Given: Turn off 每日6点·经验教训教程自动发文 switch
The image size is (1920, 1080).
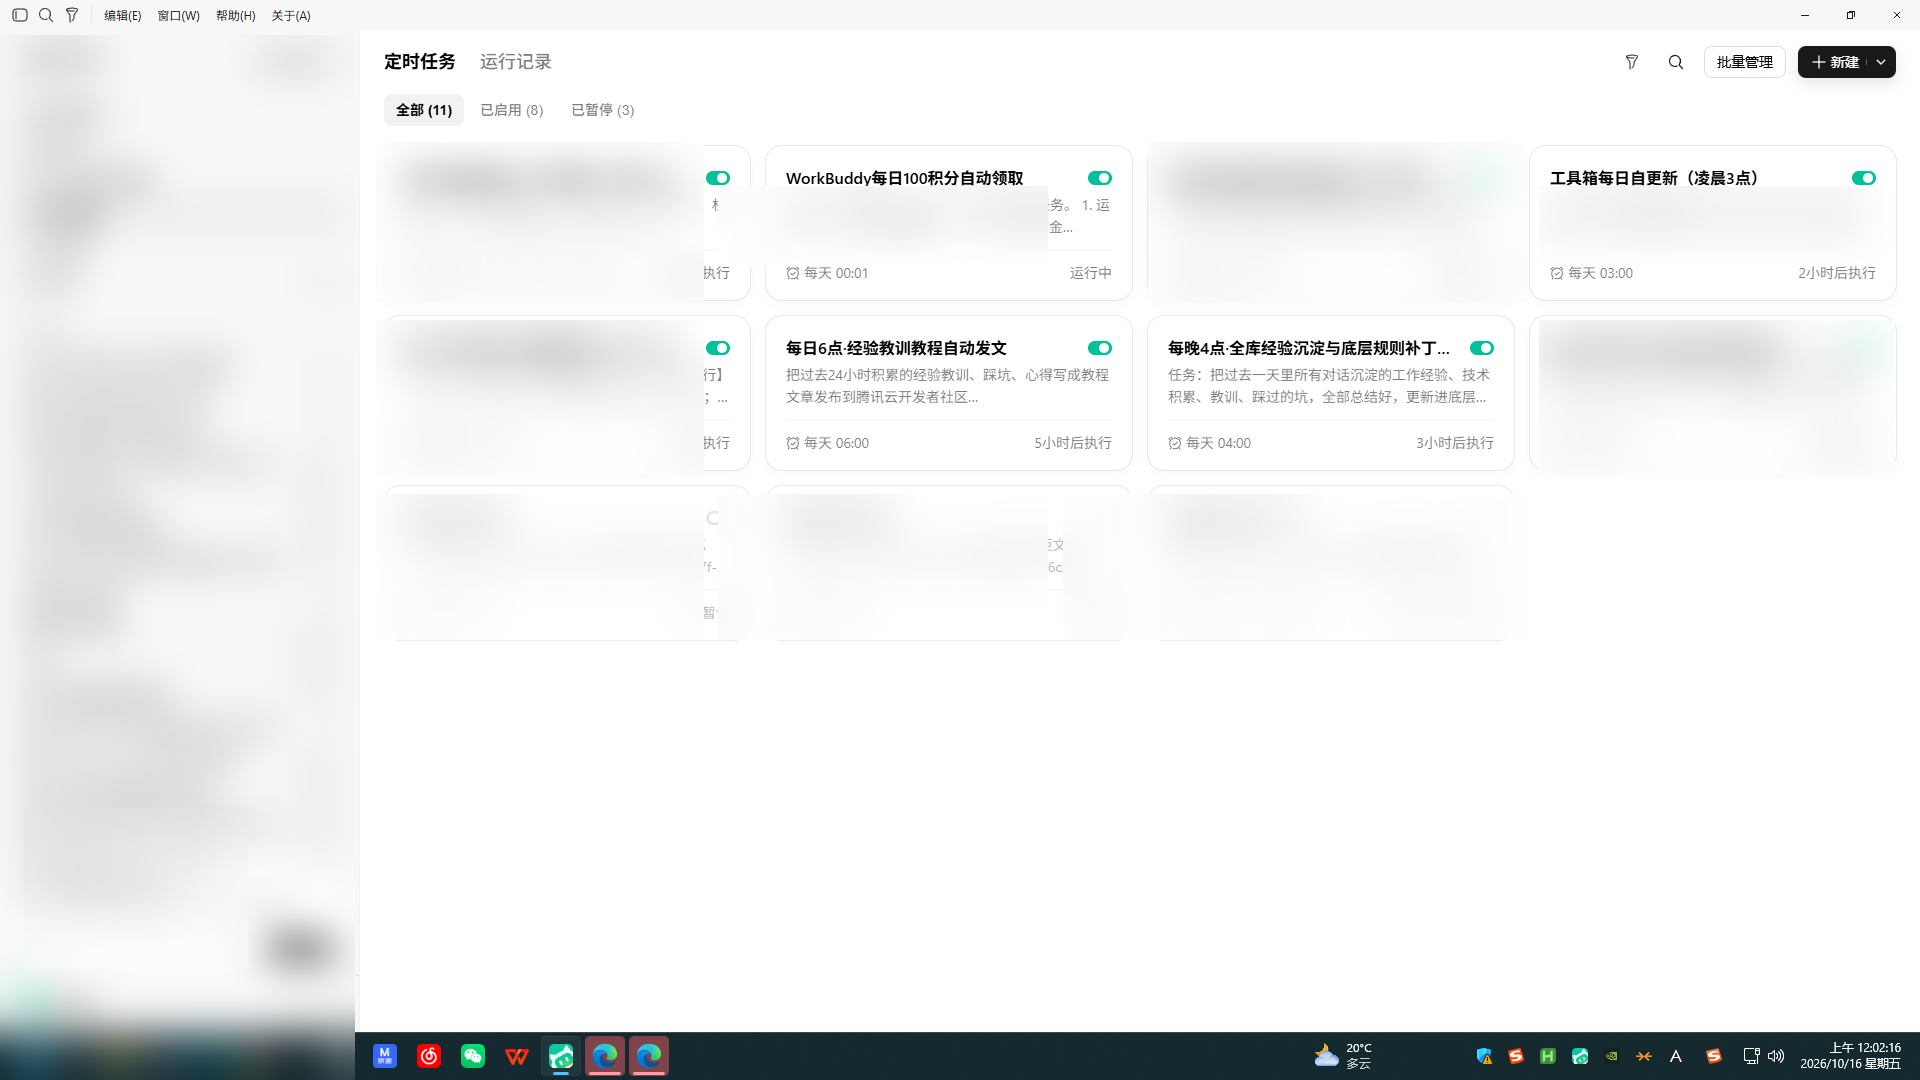Looking at the screenshot, I should [1100, 348].
